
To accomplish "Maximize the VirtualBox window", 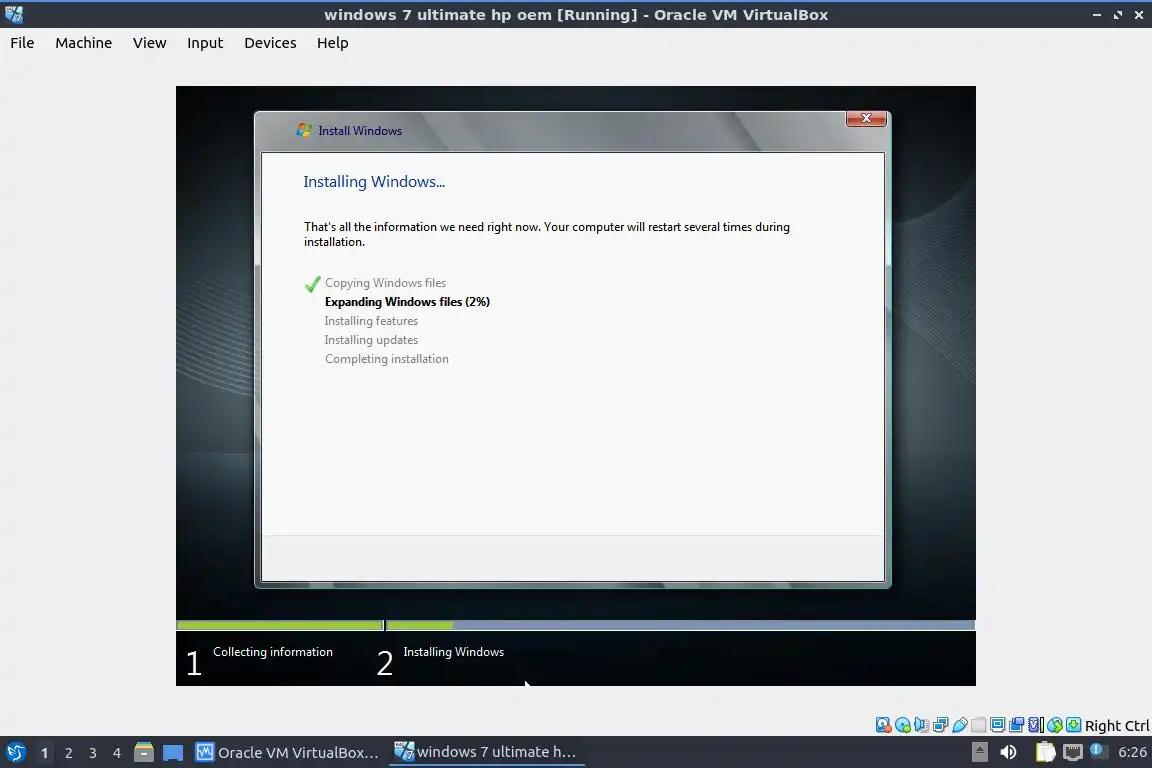I will coord(1117,15).
